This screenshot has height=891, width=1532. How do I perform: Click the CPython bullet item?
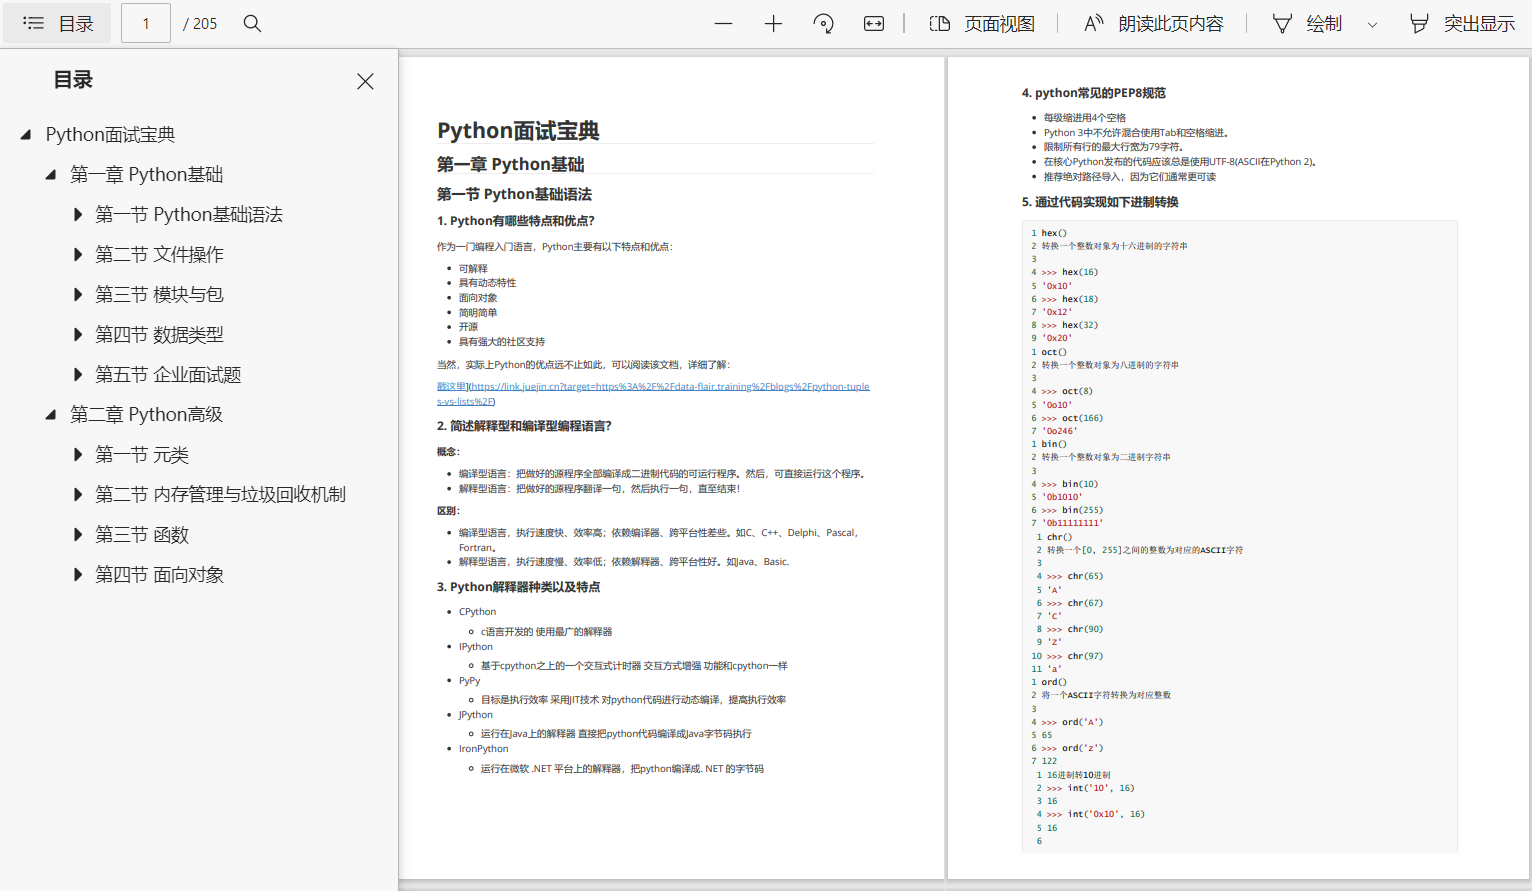click(x=477, y=612)
